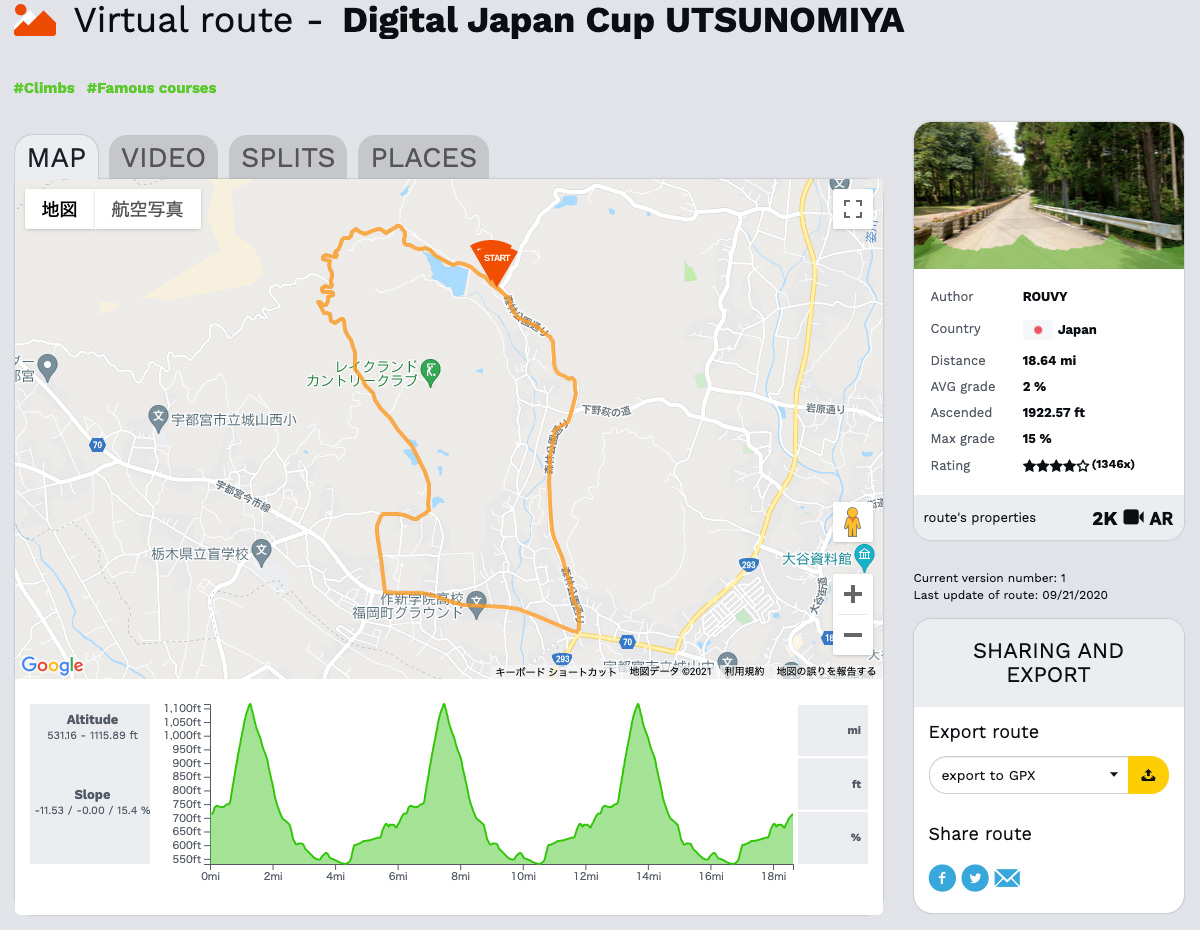Click the Japan flag icon
Image resolution: width=1200 pixels, height=930 pixels.
tap(1038, 329)
